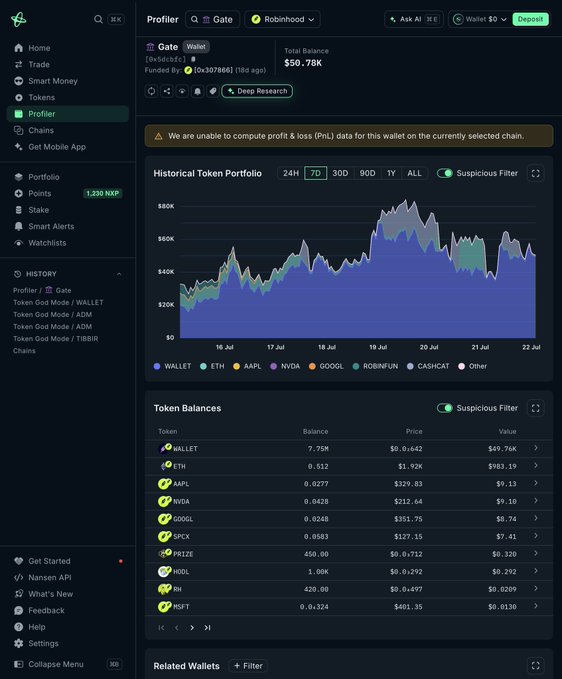Click the share icon under Gate wallet
562x679 pixels.
coord(167,91)
